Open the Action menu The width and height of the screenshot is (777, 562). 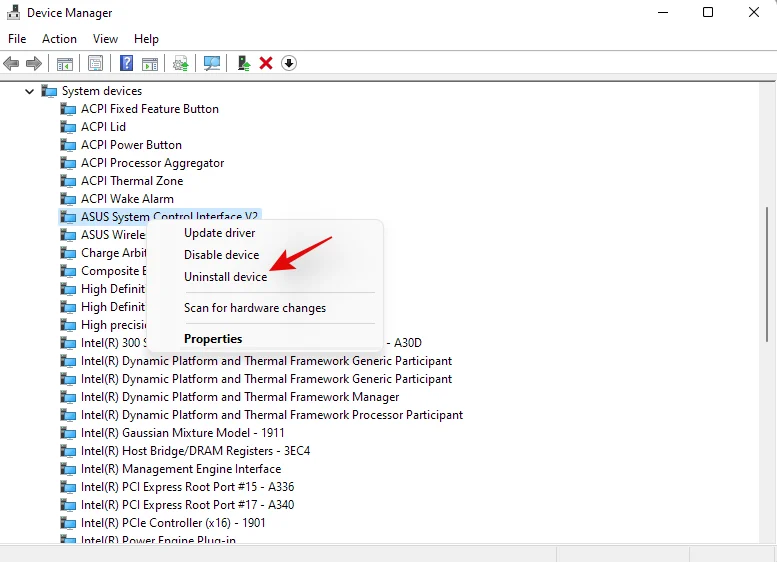tap(59, 39)
